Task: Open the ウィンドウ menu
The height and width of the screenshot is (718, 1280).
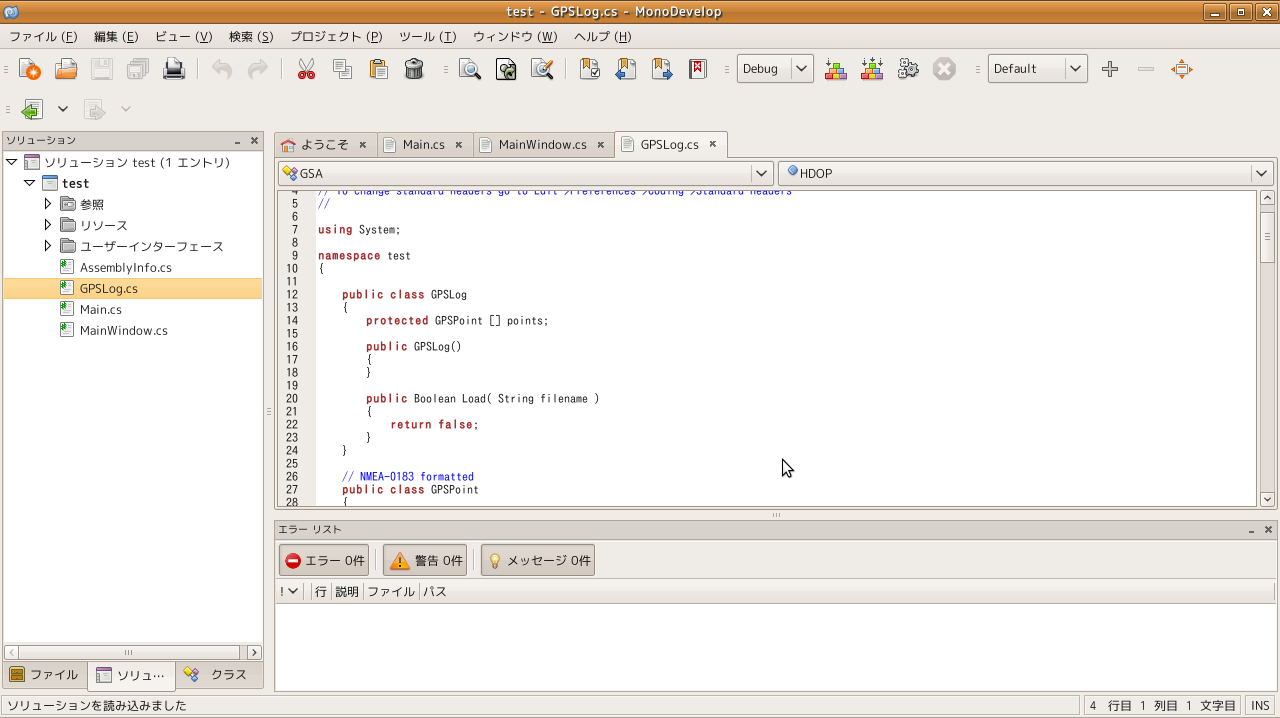Action: point(515,37)
